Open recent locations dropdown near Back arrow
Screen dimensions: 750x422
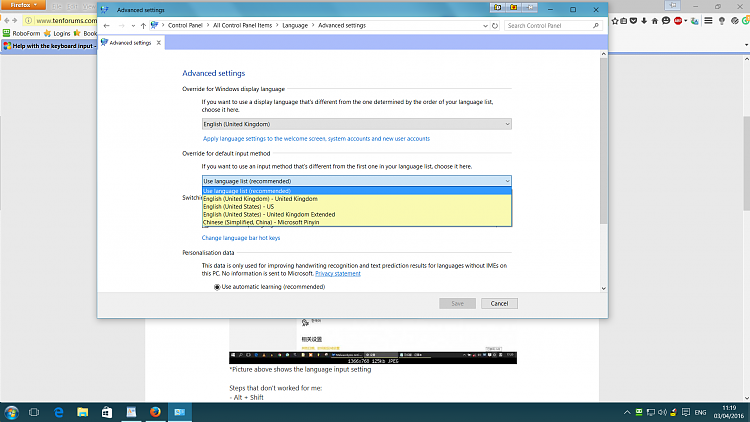[133, 26]
